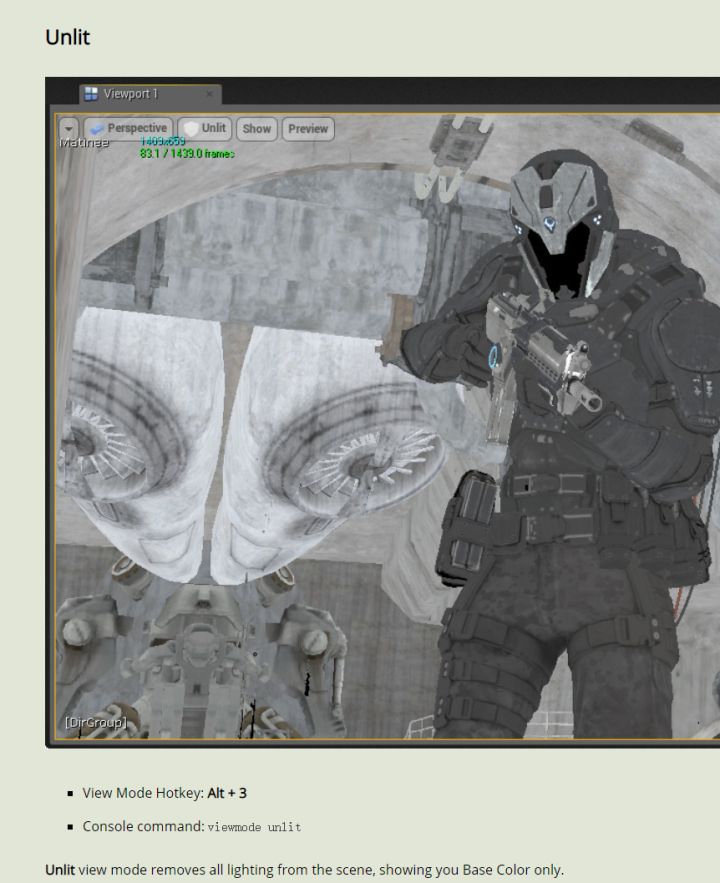Click the [DirGroup] label in viewport
This screenshot has width=720, height=883.
pos(96,723)
